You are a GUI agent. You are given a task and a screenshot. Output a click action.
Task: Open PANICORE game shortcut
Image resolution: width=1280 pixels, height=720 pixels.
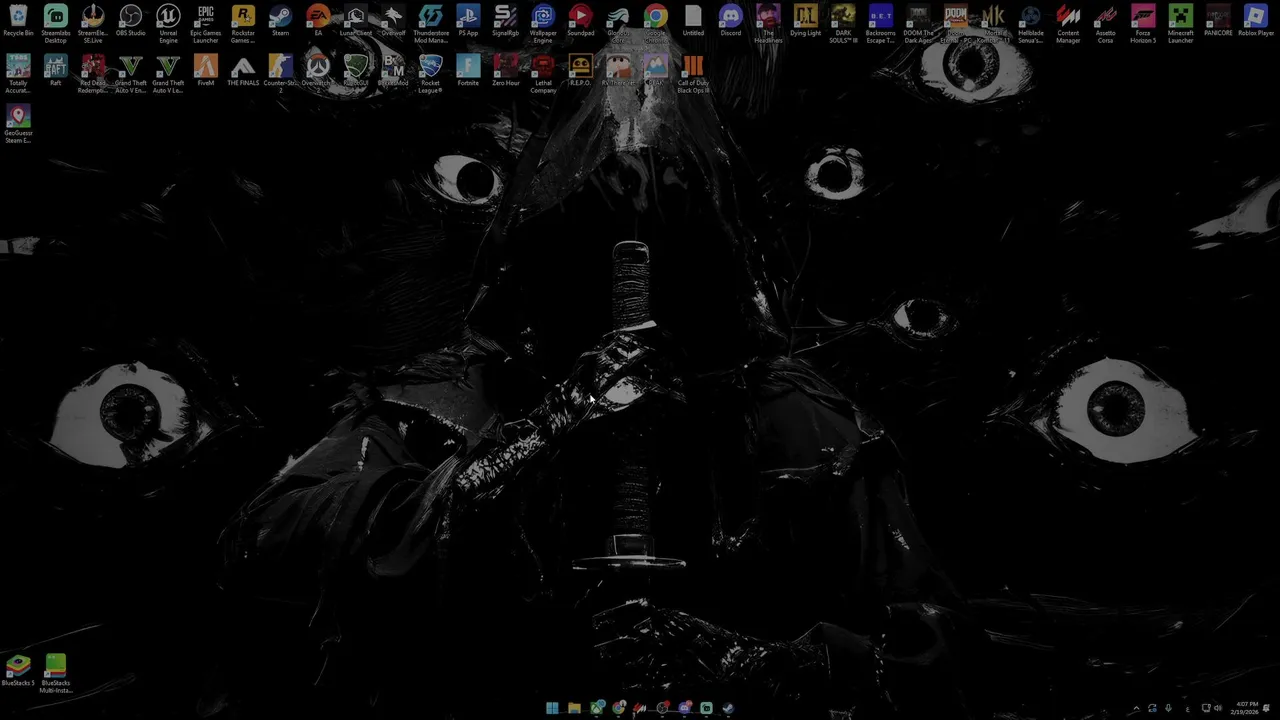(1218, 22)
